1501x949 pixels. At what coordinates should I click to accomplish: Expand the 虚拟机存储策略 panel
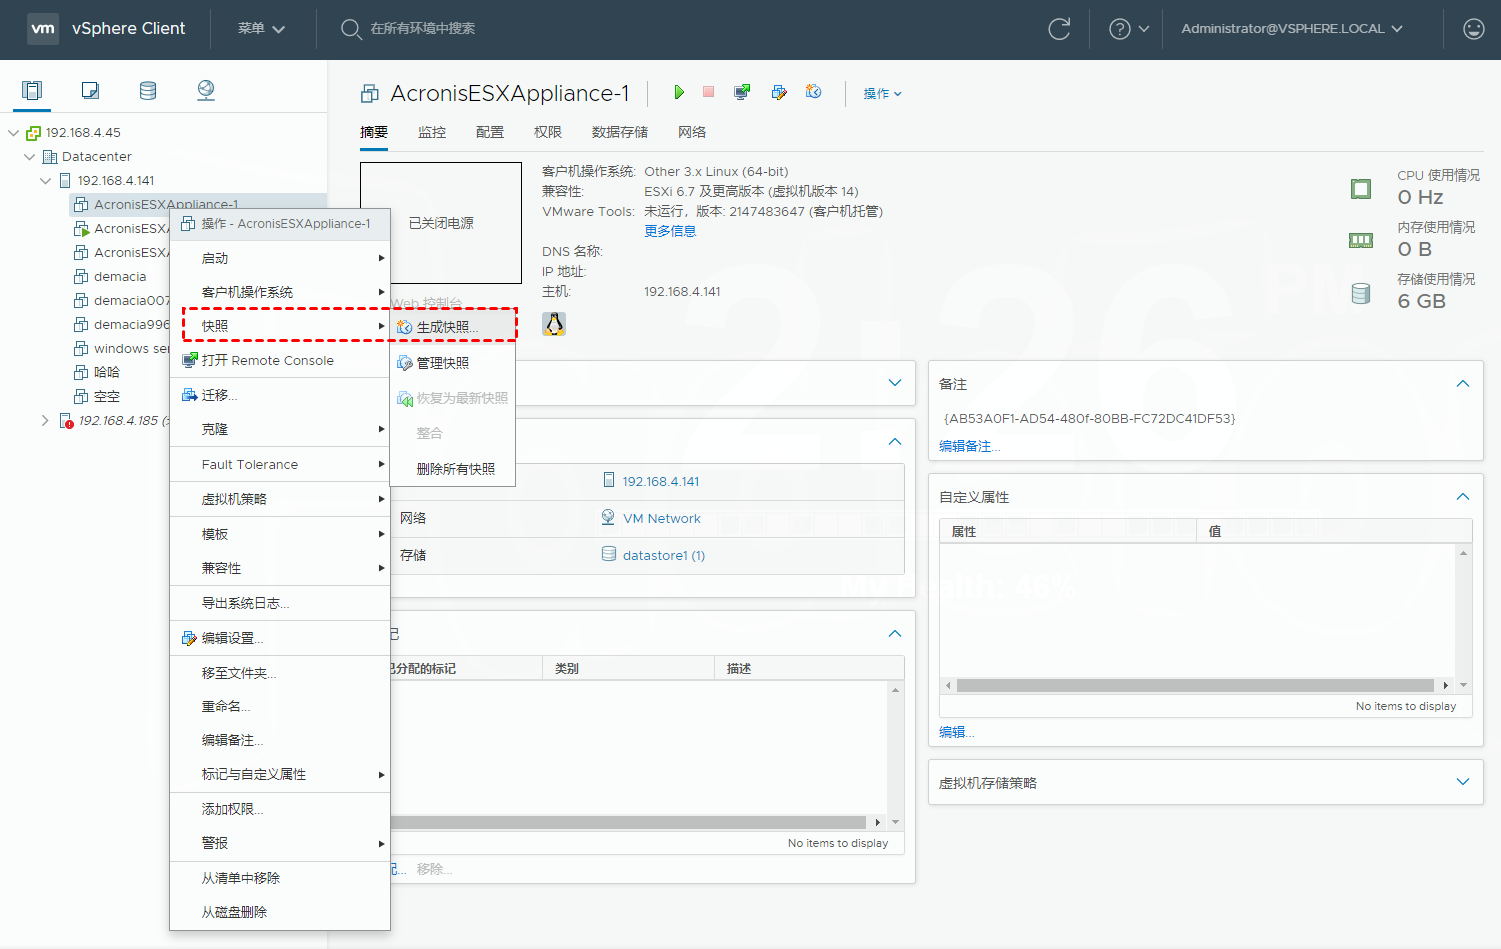(x=1462, y=782)
